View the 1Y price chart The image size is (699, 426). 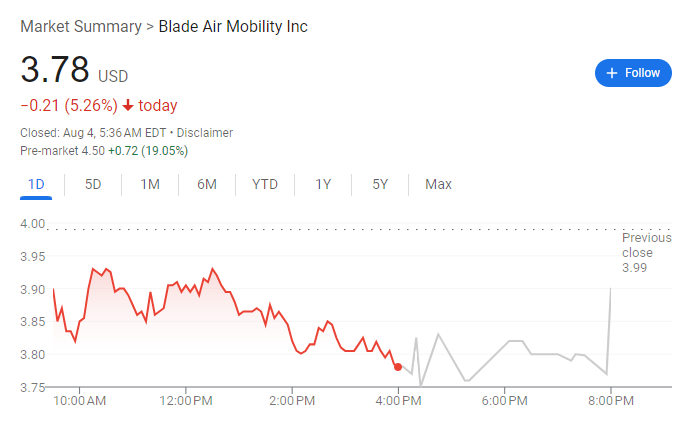coord(323,184)
